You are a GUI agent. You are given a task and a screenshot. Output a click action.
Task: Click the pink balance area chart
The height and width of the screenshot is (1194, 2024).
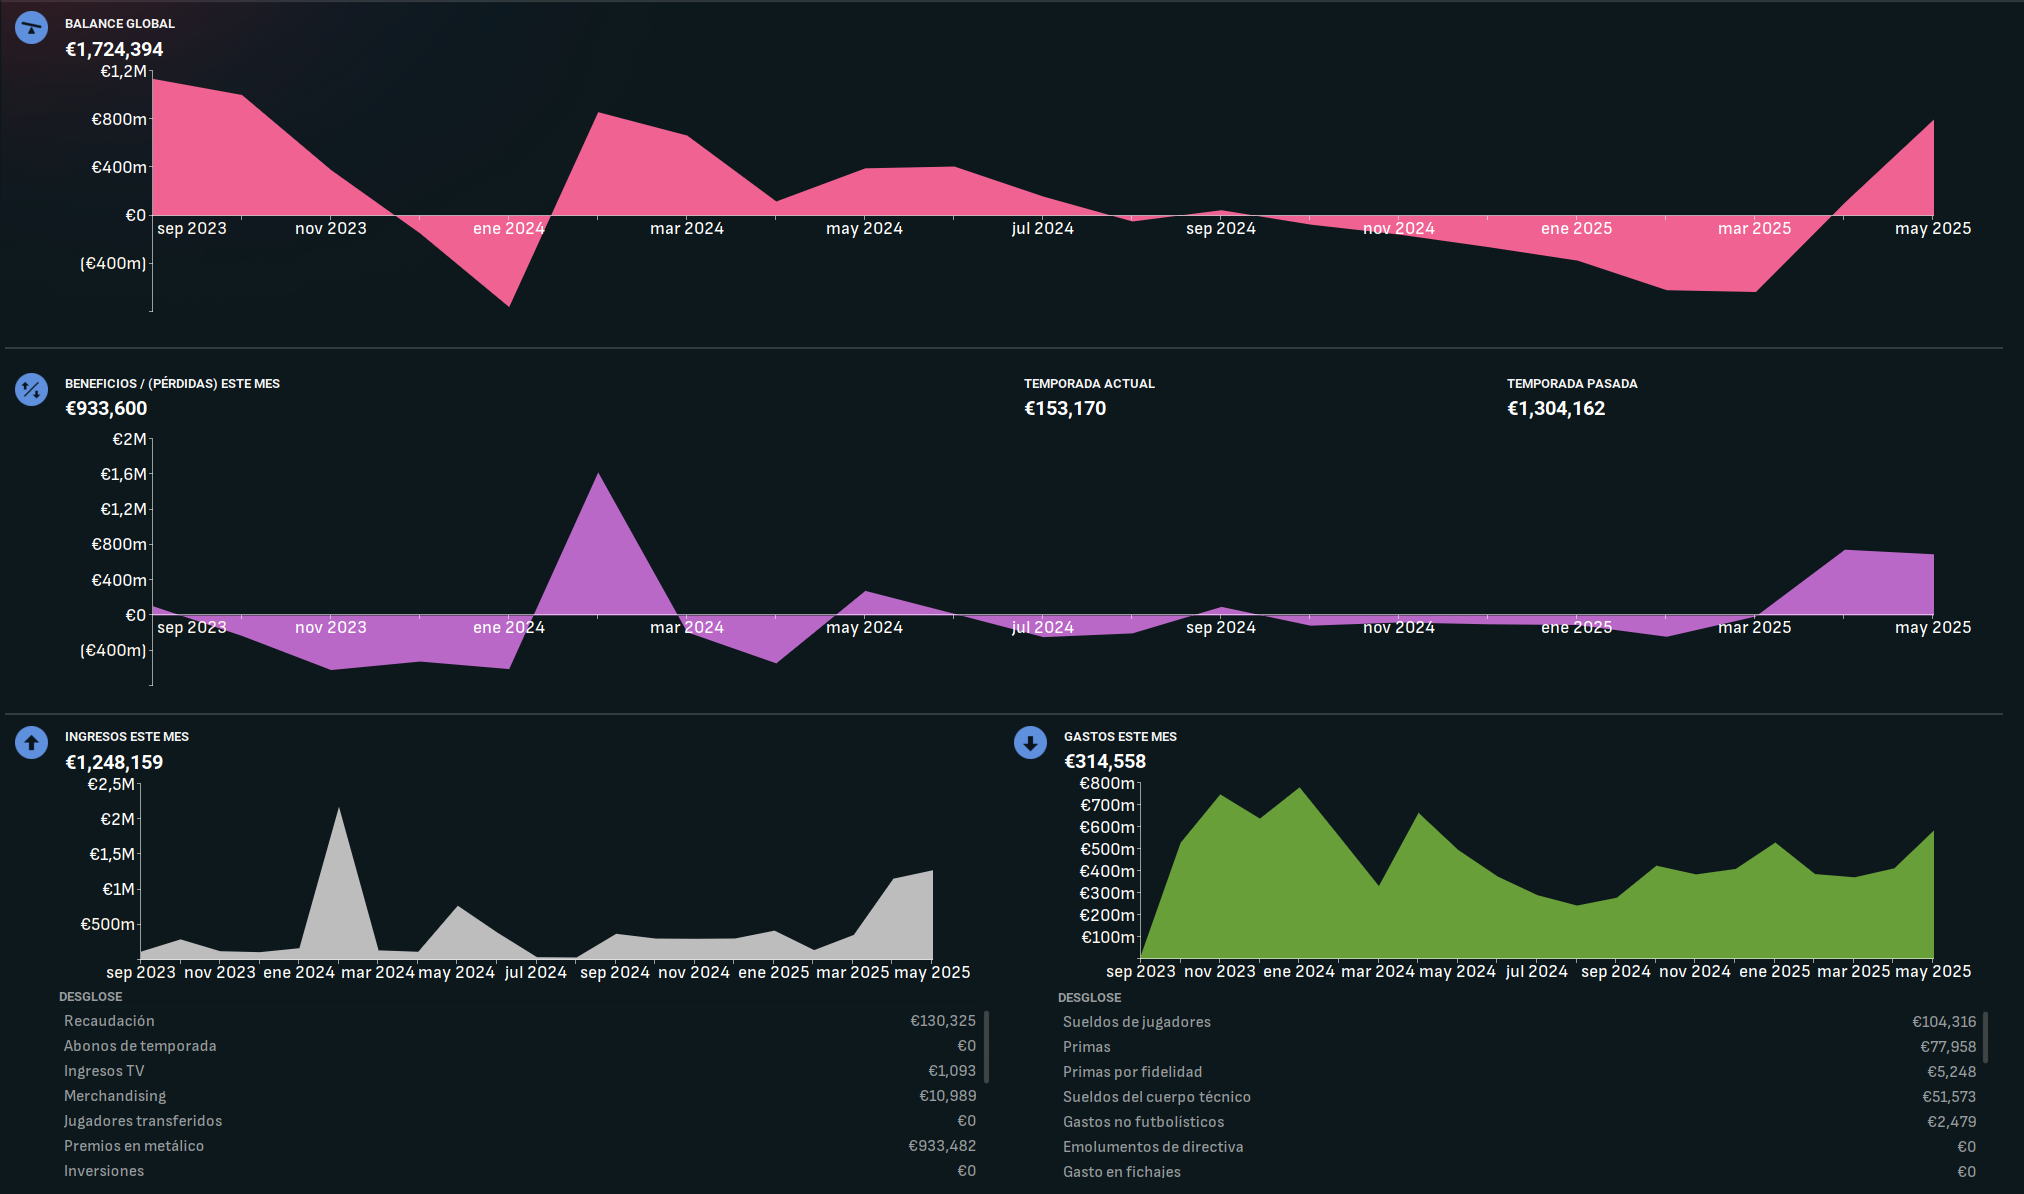click(1043, 192)
